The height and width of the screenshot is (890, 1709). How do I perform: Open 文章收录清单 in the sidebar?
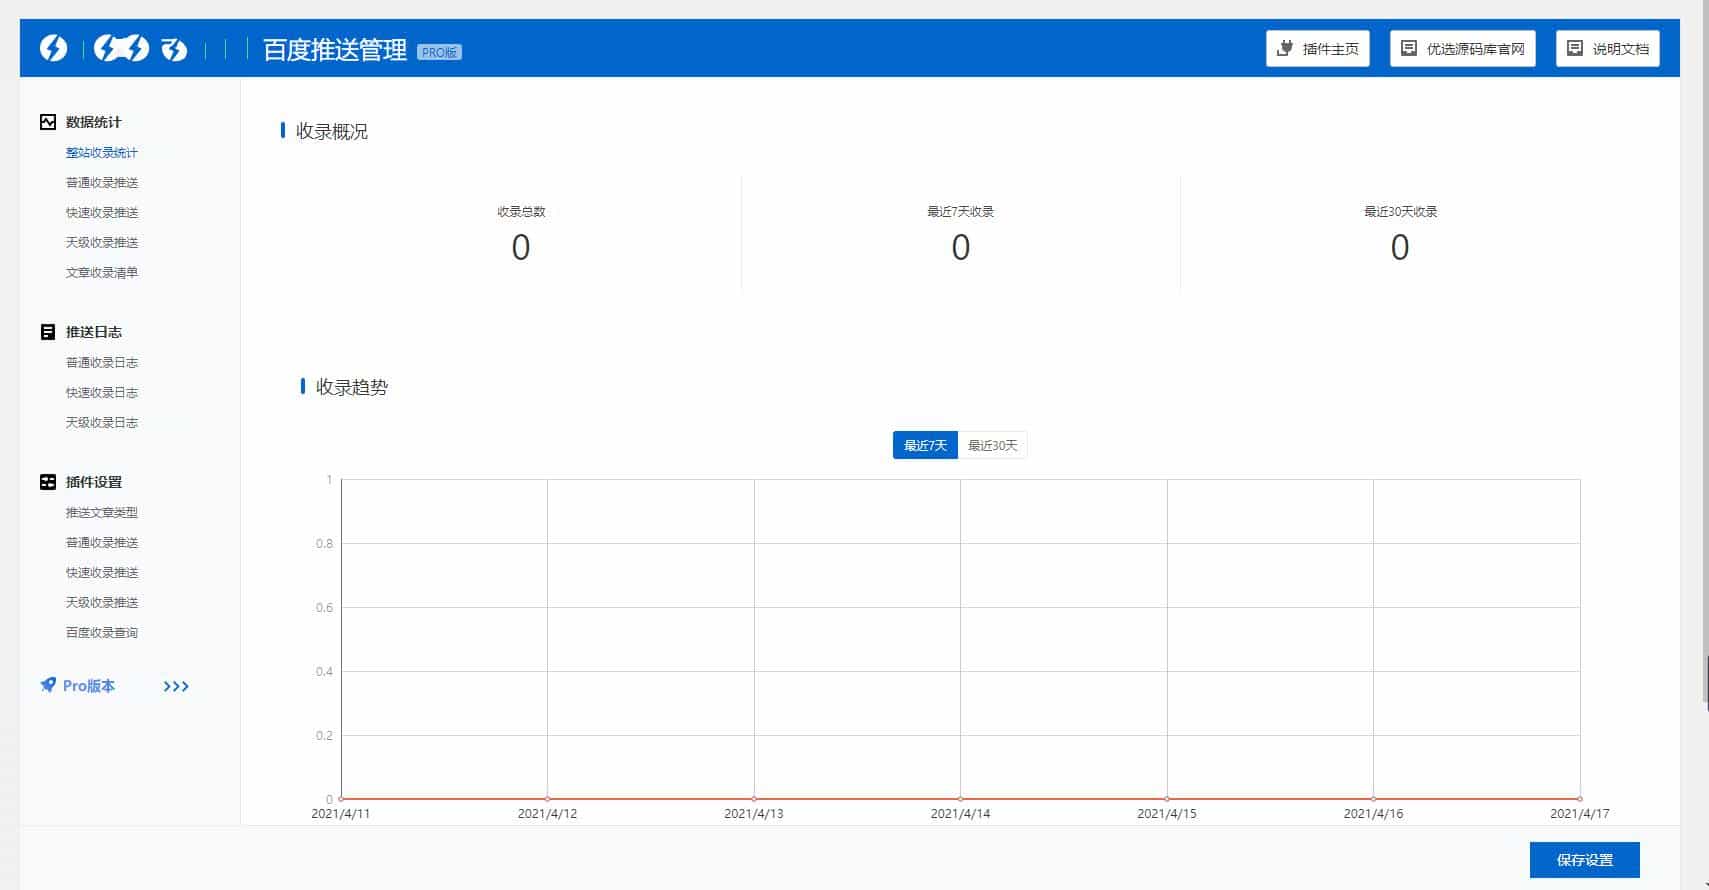point(102,273)
